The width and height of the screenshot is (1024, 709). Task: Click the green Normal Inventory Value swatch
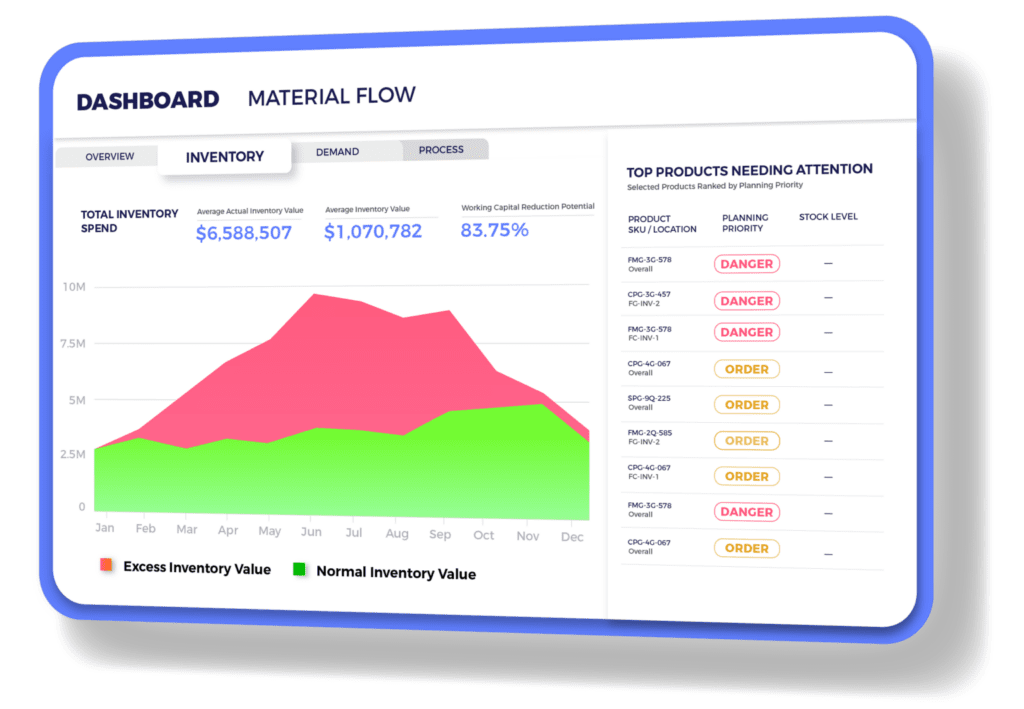pyautogui.click(x=299, y=569)
